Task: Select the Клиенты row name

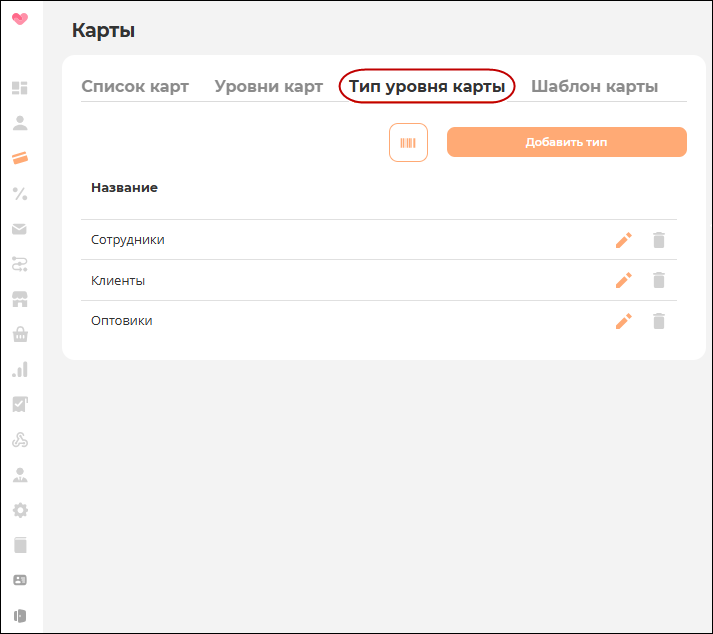Action: (x=118, y=281)
